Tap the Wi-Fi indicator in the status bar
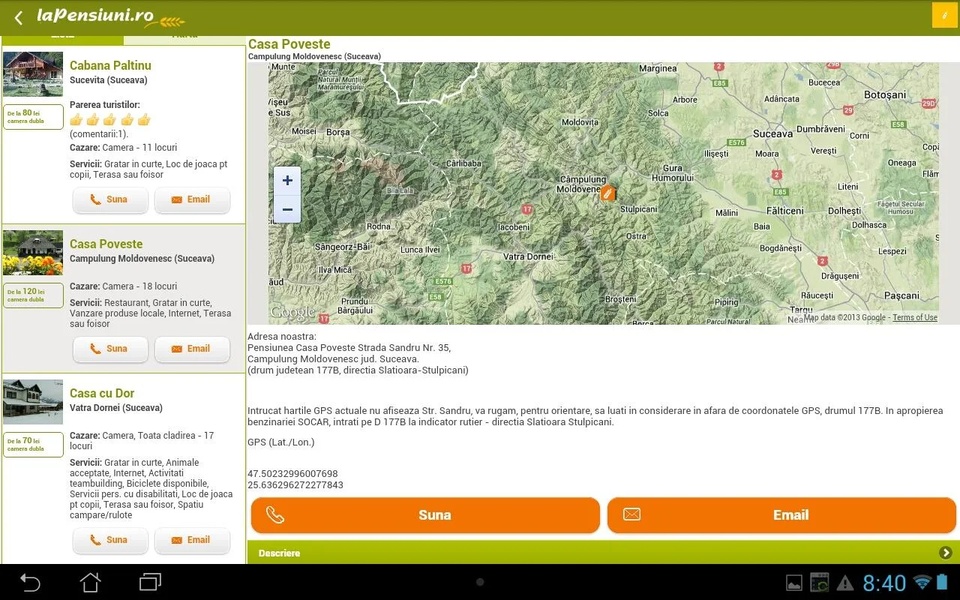The width and height of the screenshot is (960, 600). click(921, 582)
